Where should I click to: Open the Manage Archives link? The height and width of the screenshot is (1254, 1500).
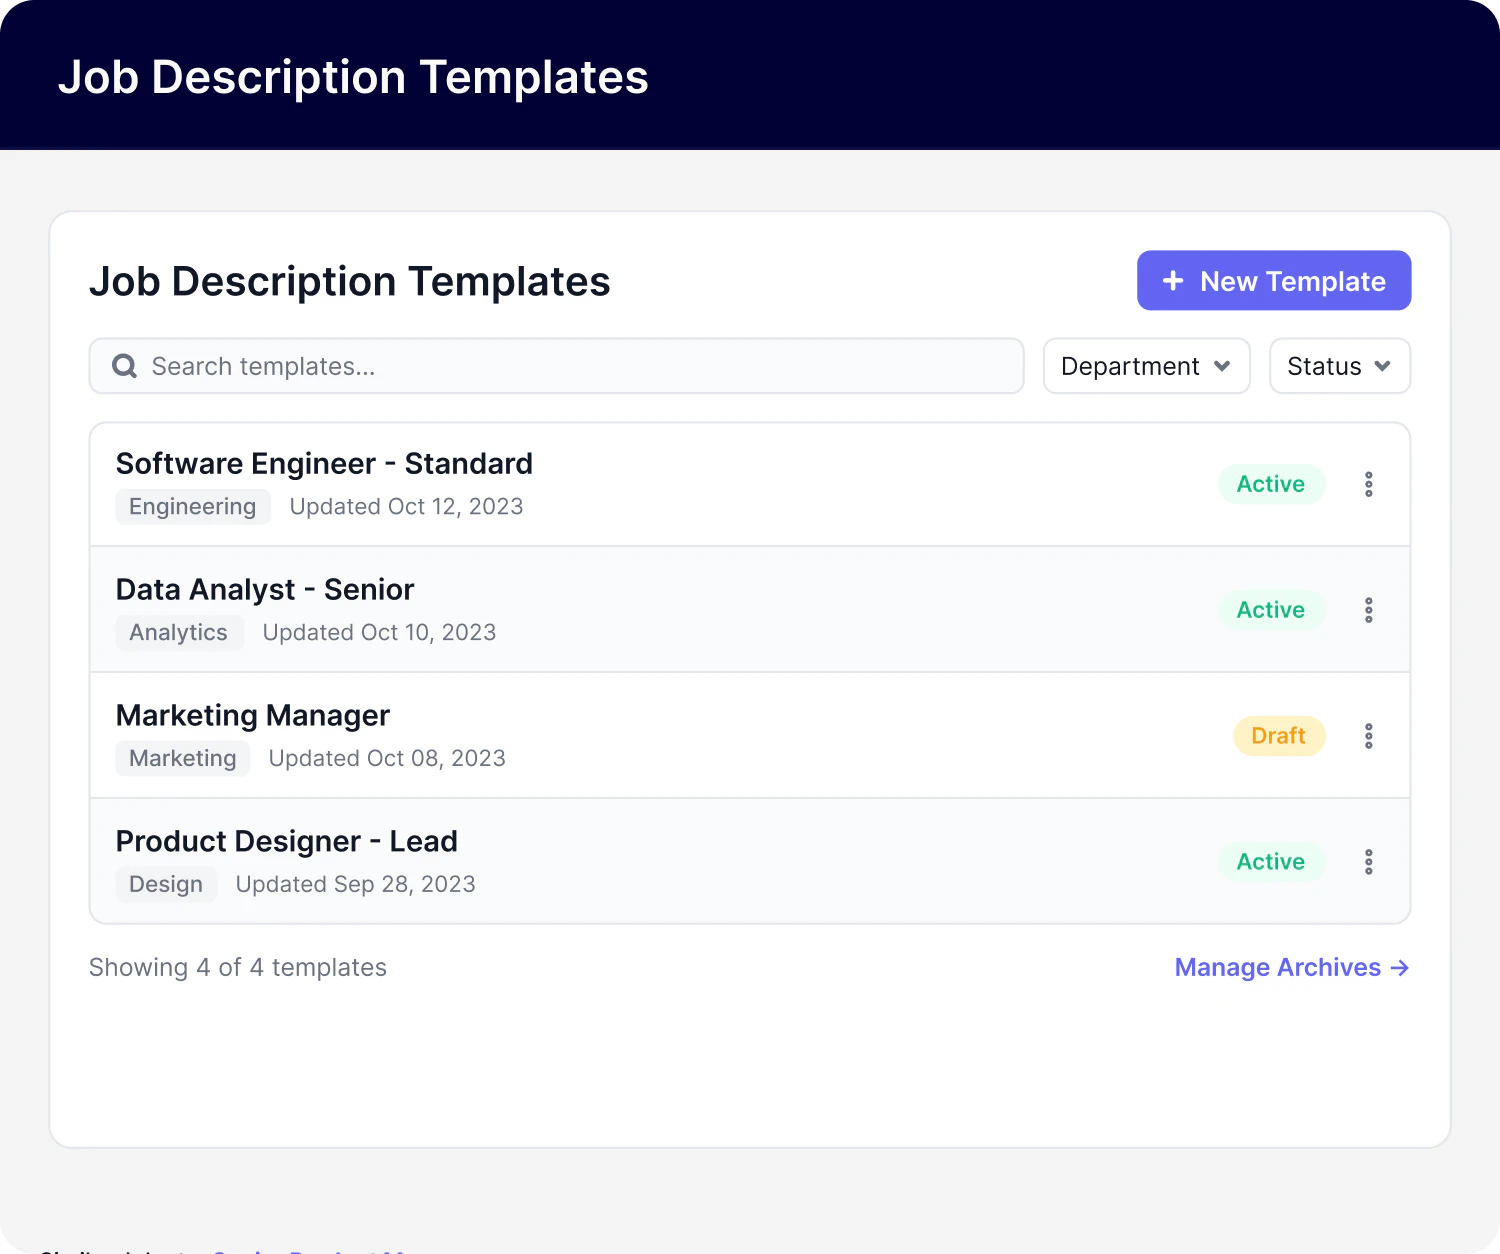pyautogui.click(x=1292, y=967)
